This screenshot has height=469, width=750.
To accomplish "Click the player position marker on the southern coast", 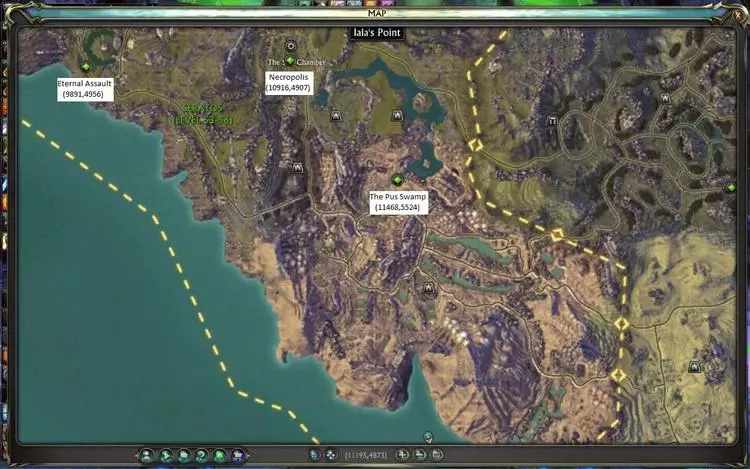I will 428,436.
